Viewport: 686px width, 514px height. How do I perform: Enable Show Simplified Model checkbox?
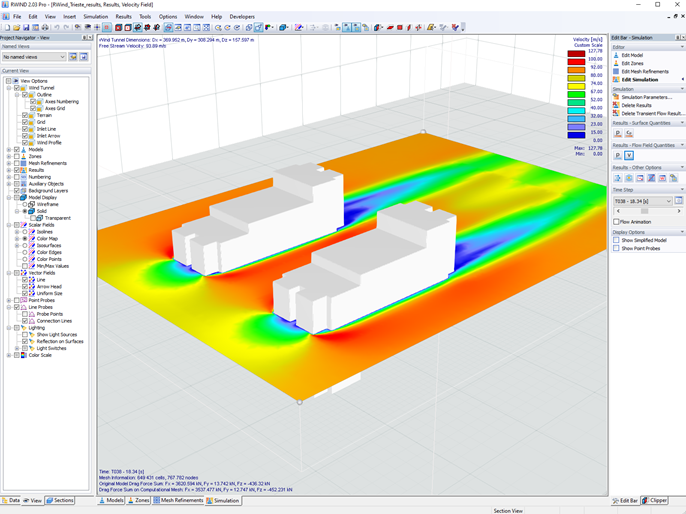pos(616,240)
